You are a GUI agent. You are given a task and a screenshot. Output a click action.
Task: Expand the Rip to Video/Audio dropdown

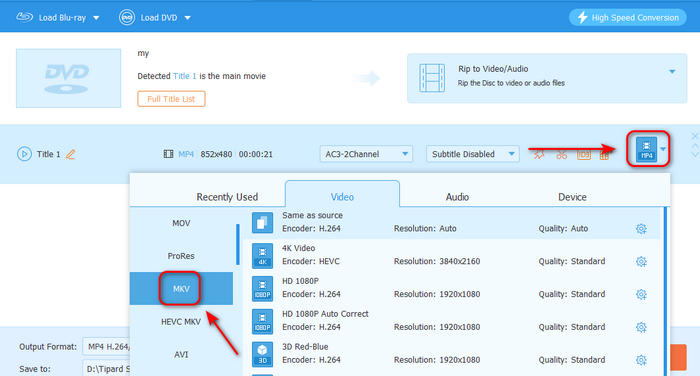(672, 71)
